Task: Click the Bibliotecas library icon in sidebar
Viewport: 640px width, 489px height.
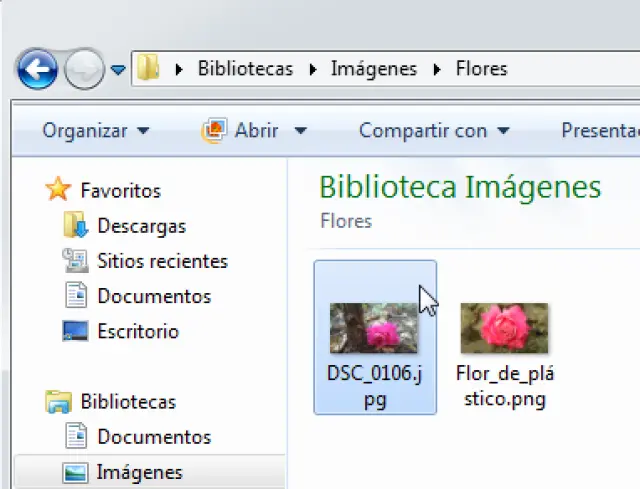Action: click(x=59, y=402)
